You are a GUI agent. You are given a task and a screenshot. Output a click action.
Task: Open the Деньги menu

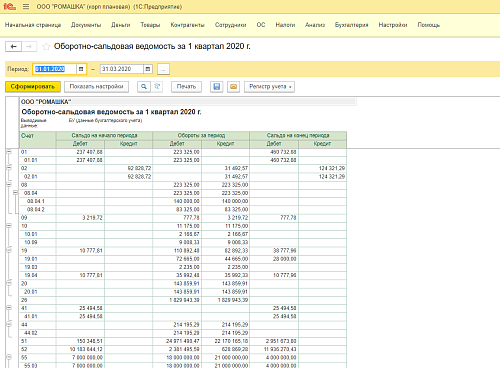tap(121, 25)
